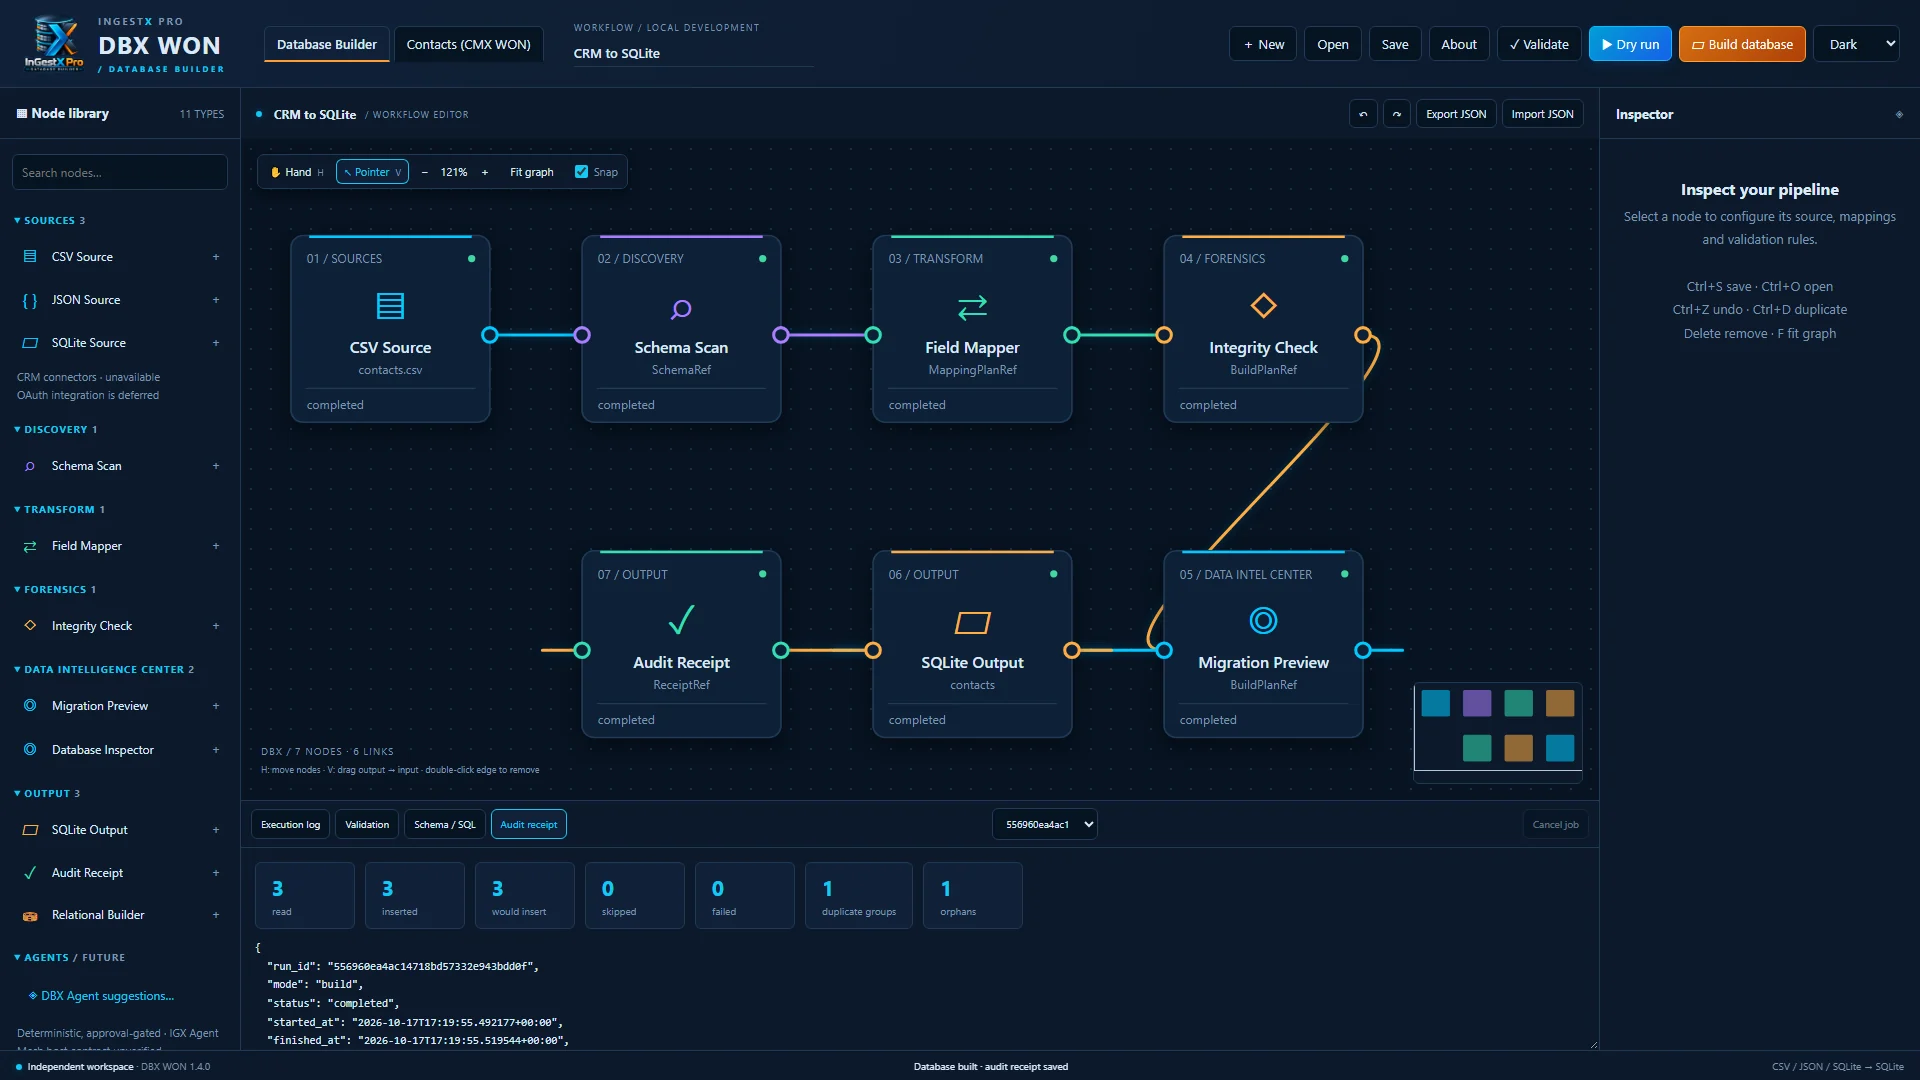Click the DBX WON logo
This screenshot has height=1080, width=1920.
(x=54, y=44)
